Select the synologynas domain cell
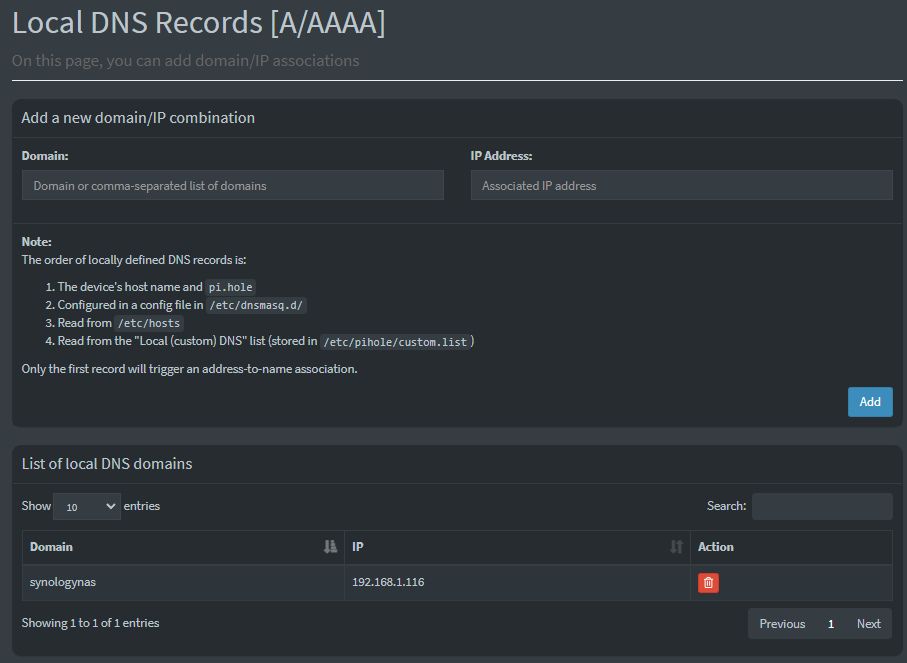This screenshot has width=907, height=663. [x=63, y=583]
